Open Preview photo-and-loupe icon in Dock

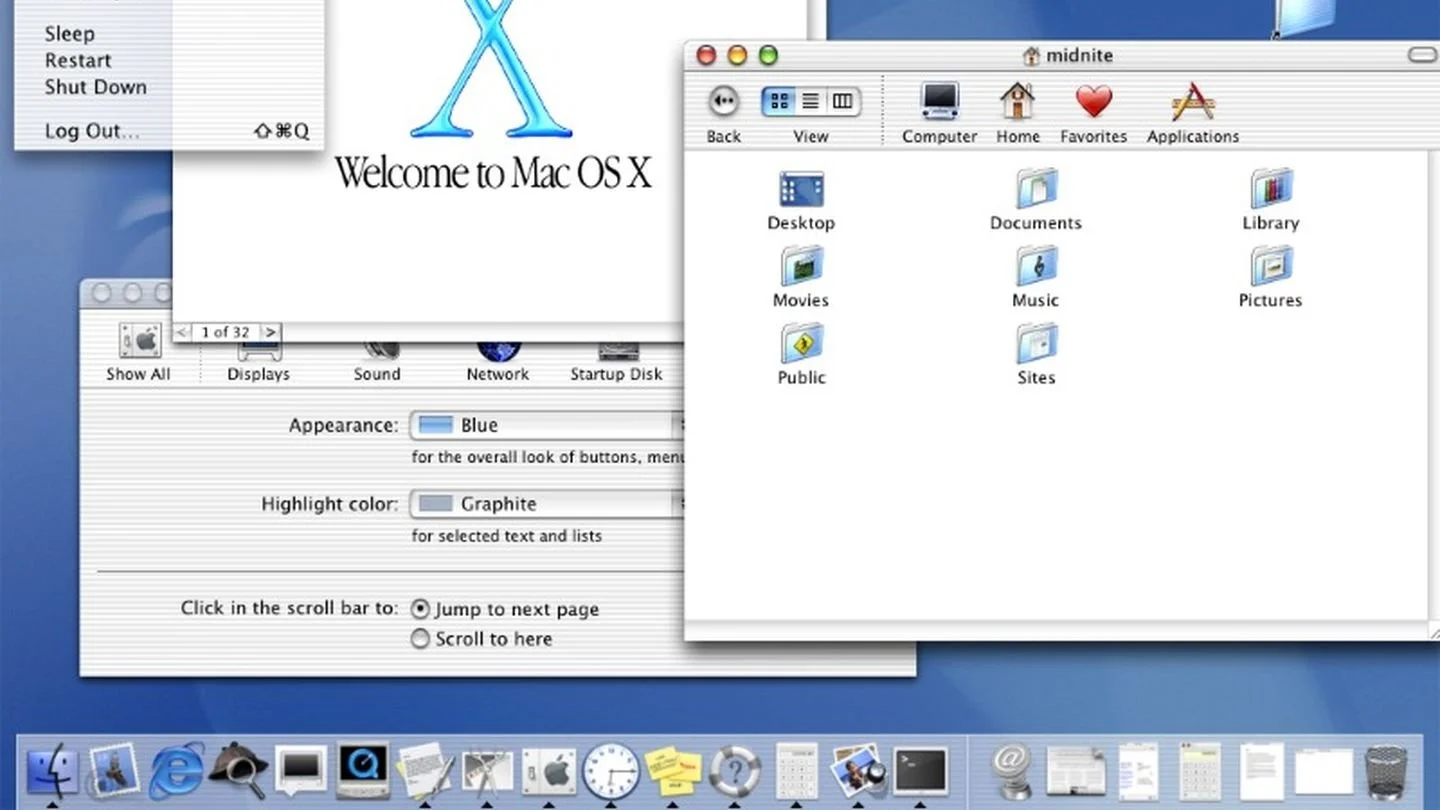tap(858, 771)
